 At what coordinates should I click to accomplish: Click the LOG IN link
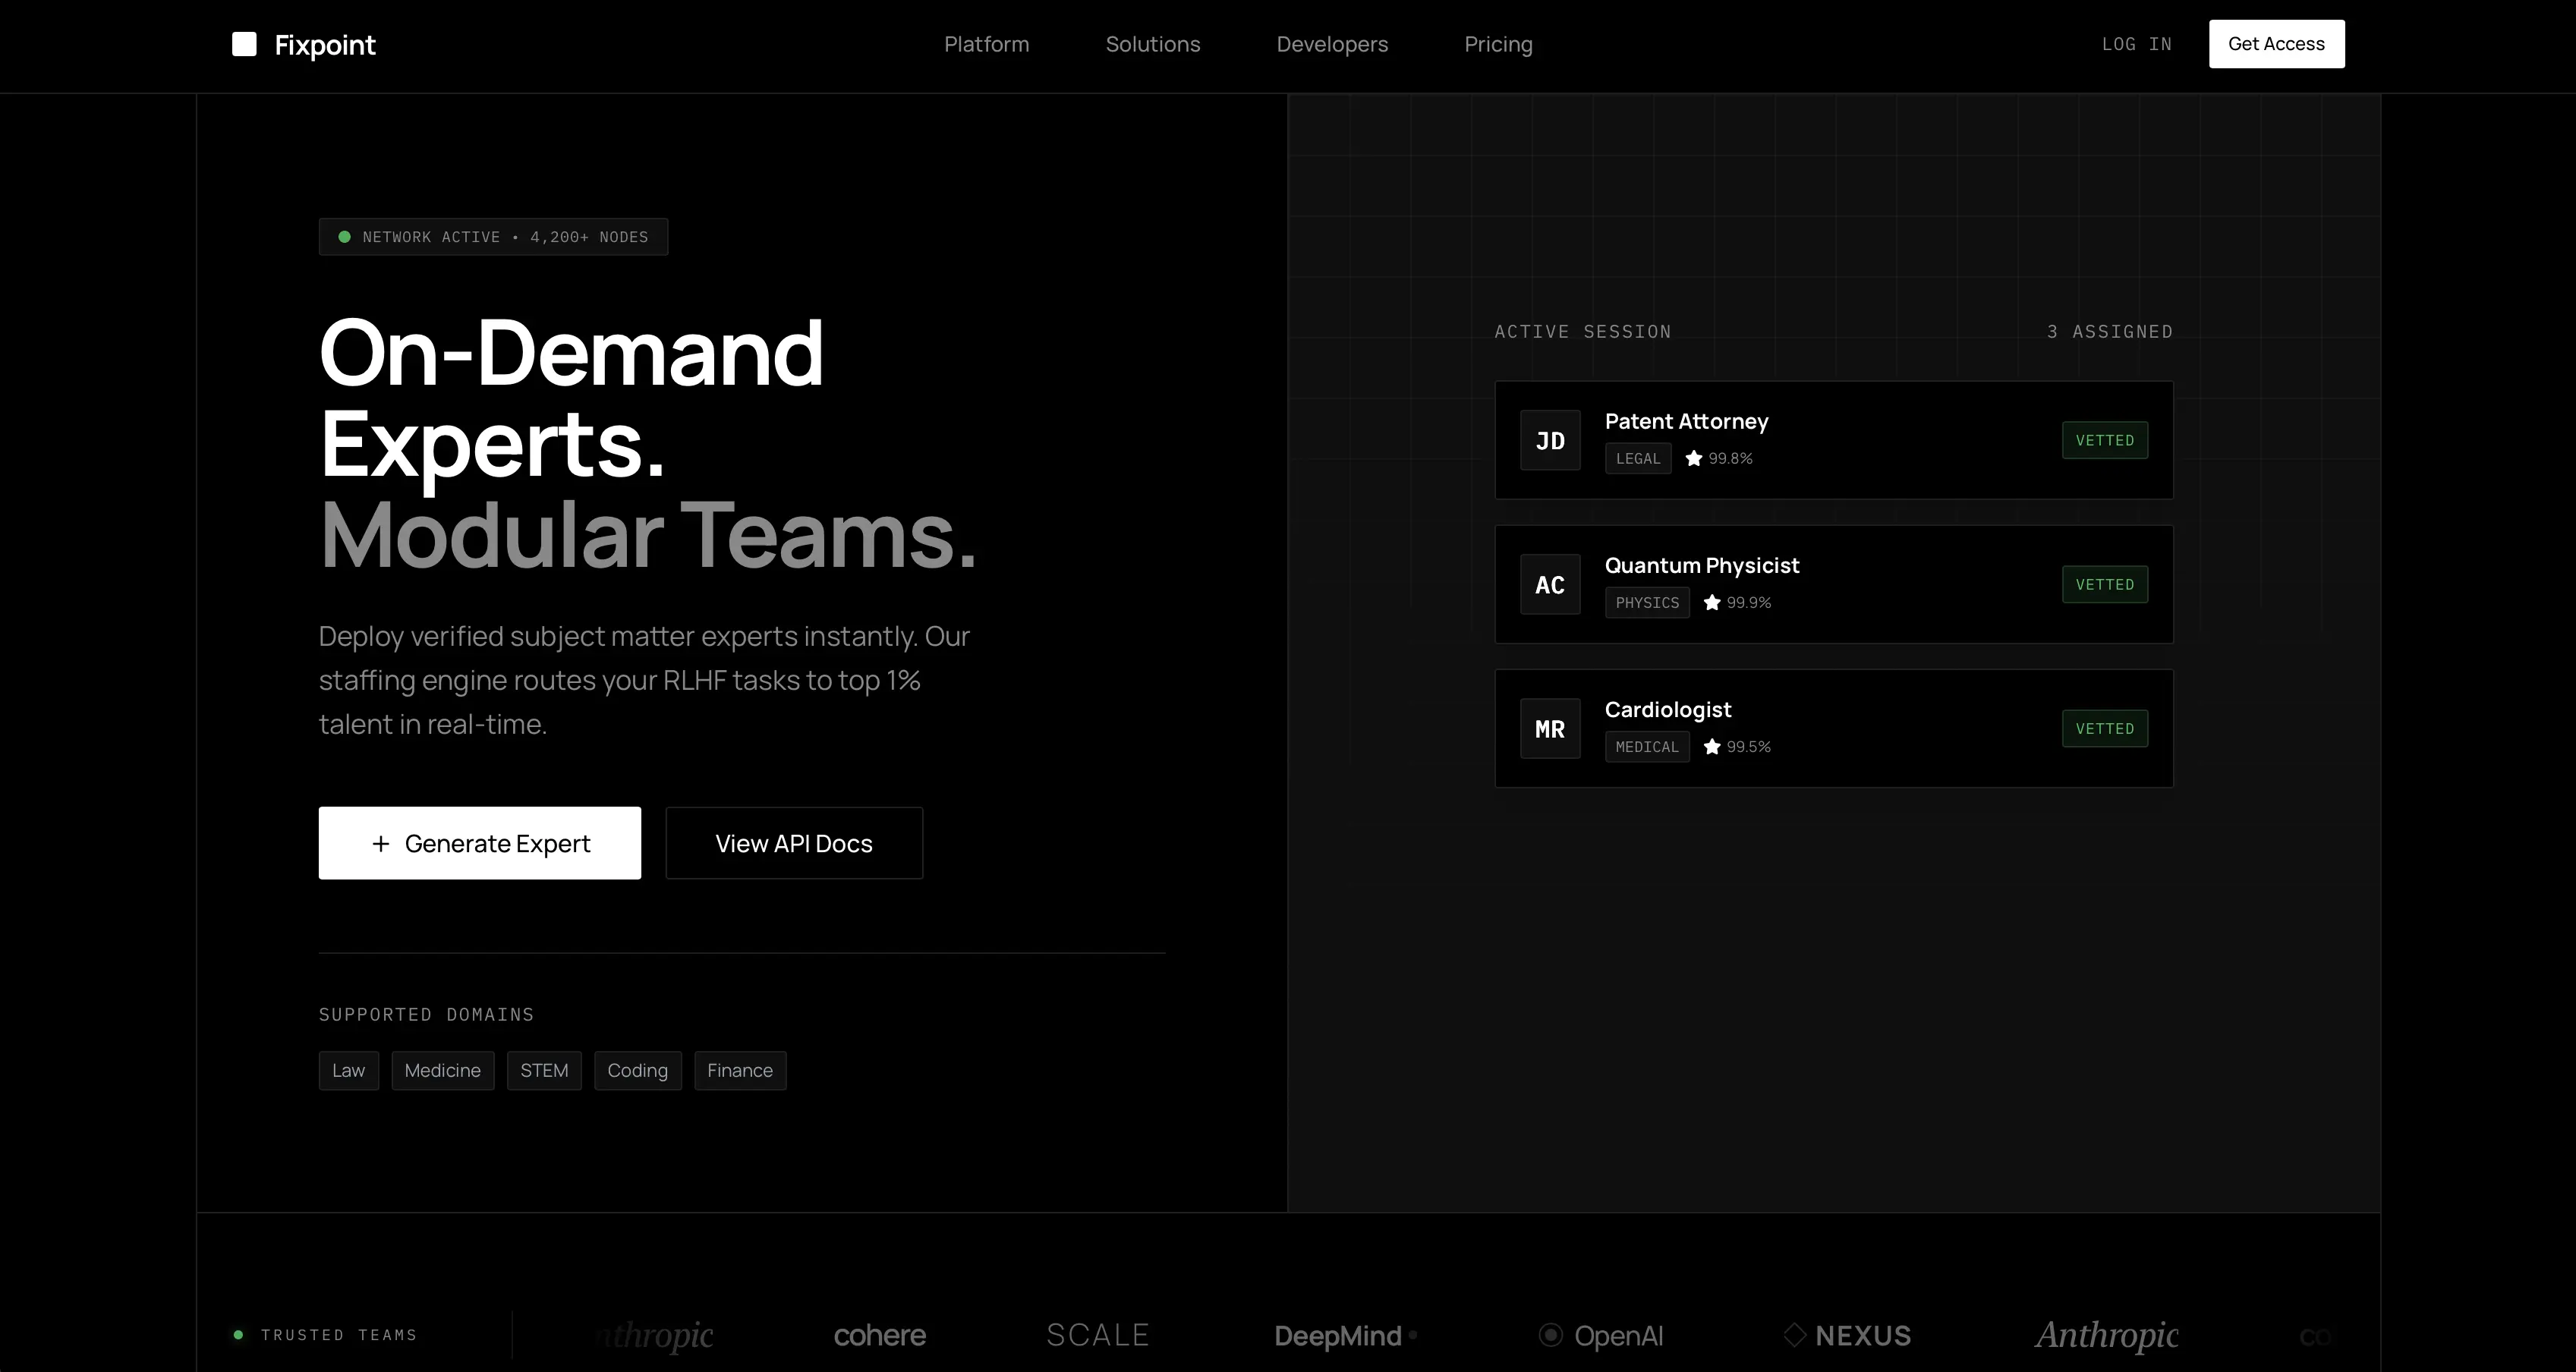pyautogui.click(x=2136, y=44)
